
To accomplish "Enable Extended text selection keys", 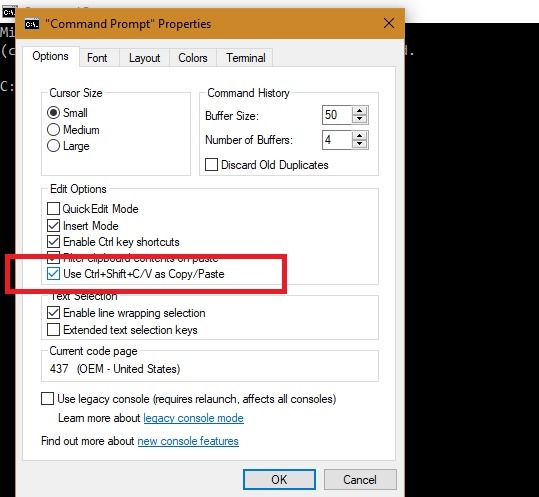I will tap(53, 329).
